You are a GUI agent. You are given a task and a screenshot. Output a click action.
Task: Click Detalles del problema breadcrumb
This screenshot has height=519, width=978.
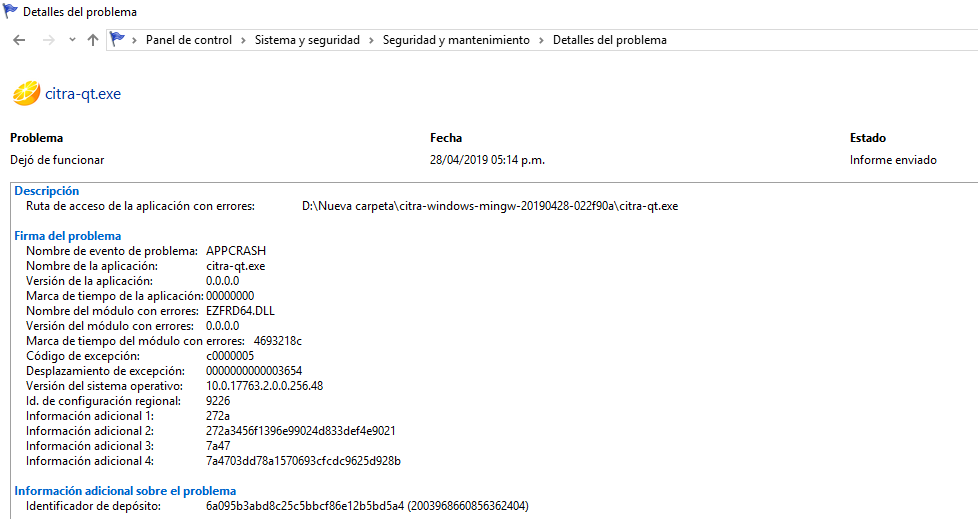tap(609, 40)
